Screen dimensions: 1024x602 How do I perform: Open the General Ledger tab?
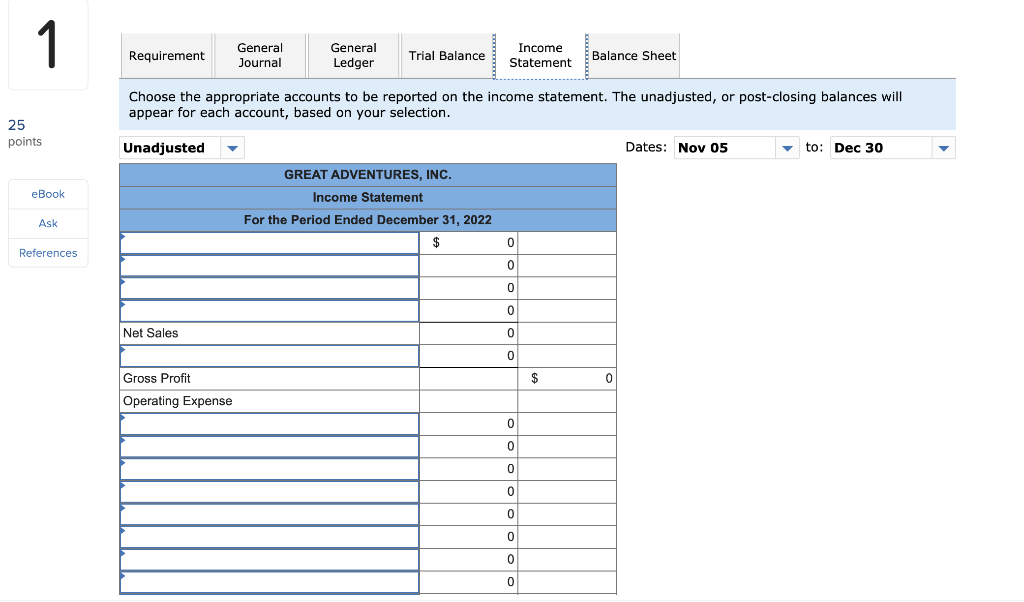point(353,55)
